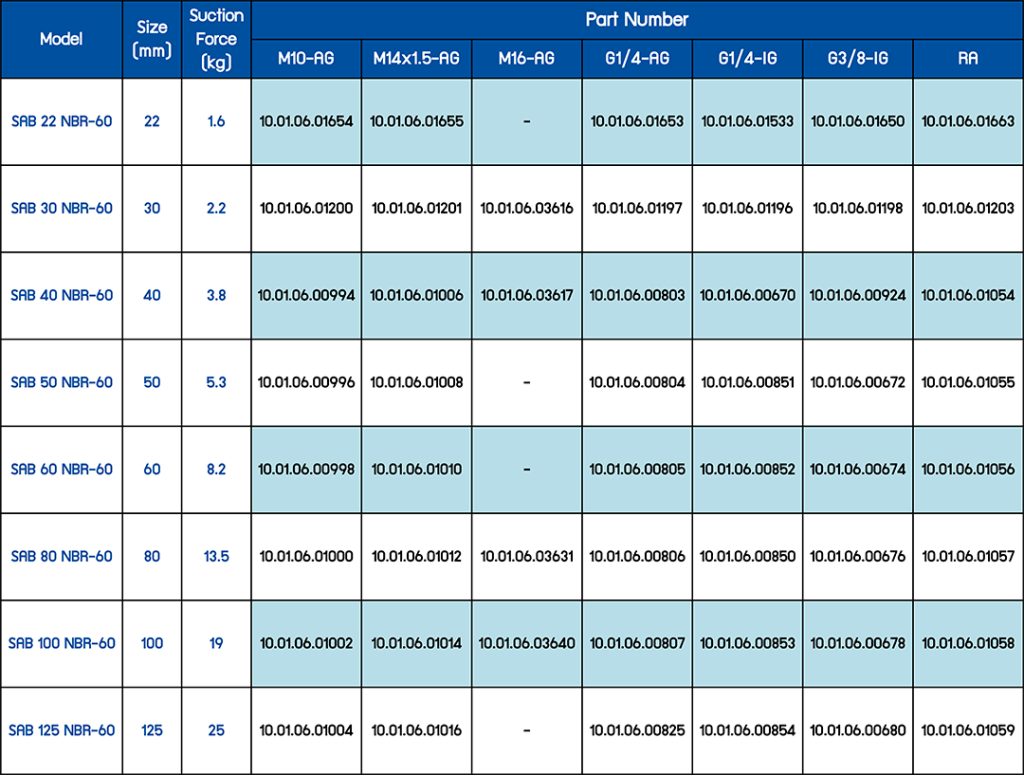Select part number 10.01.06.03617
This screenshot has width=1024, height=775.
526,295
